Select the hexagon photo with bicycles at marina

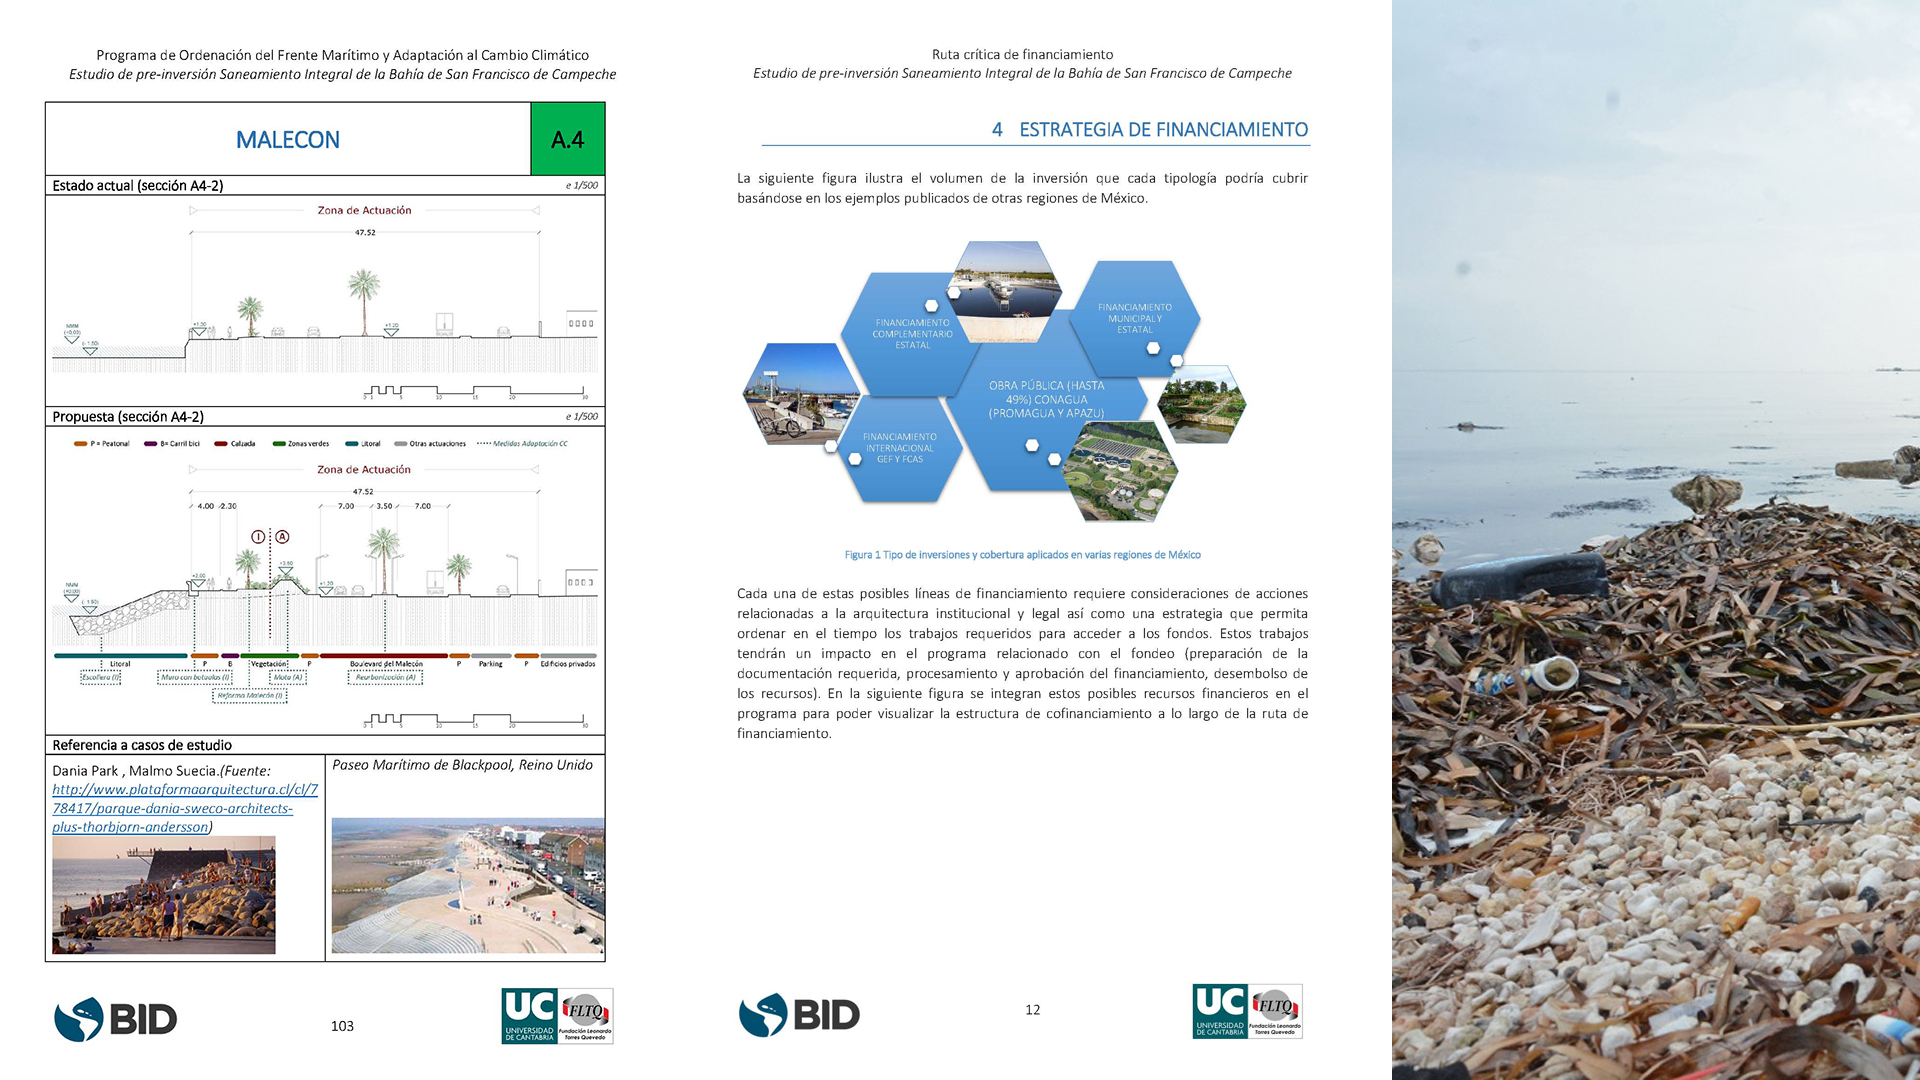[801, 394]
